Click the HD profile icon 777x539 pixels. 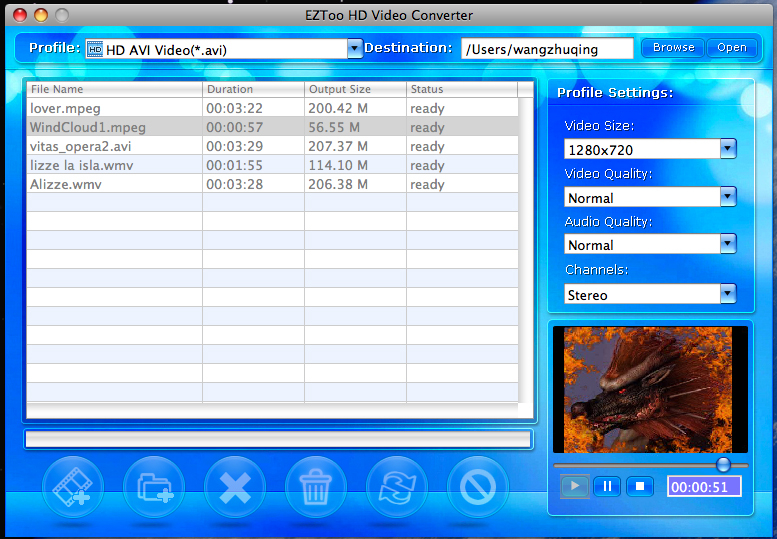(95, 49)
